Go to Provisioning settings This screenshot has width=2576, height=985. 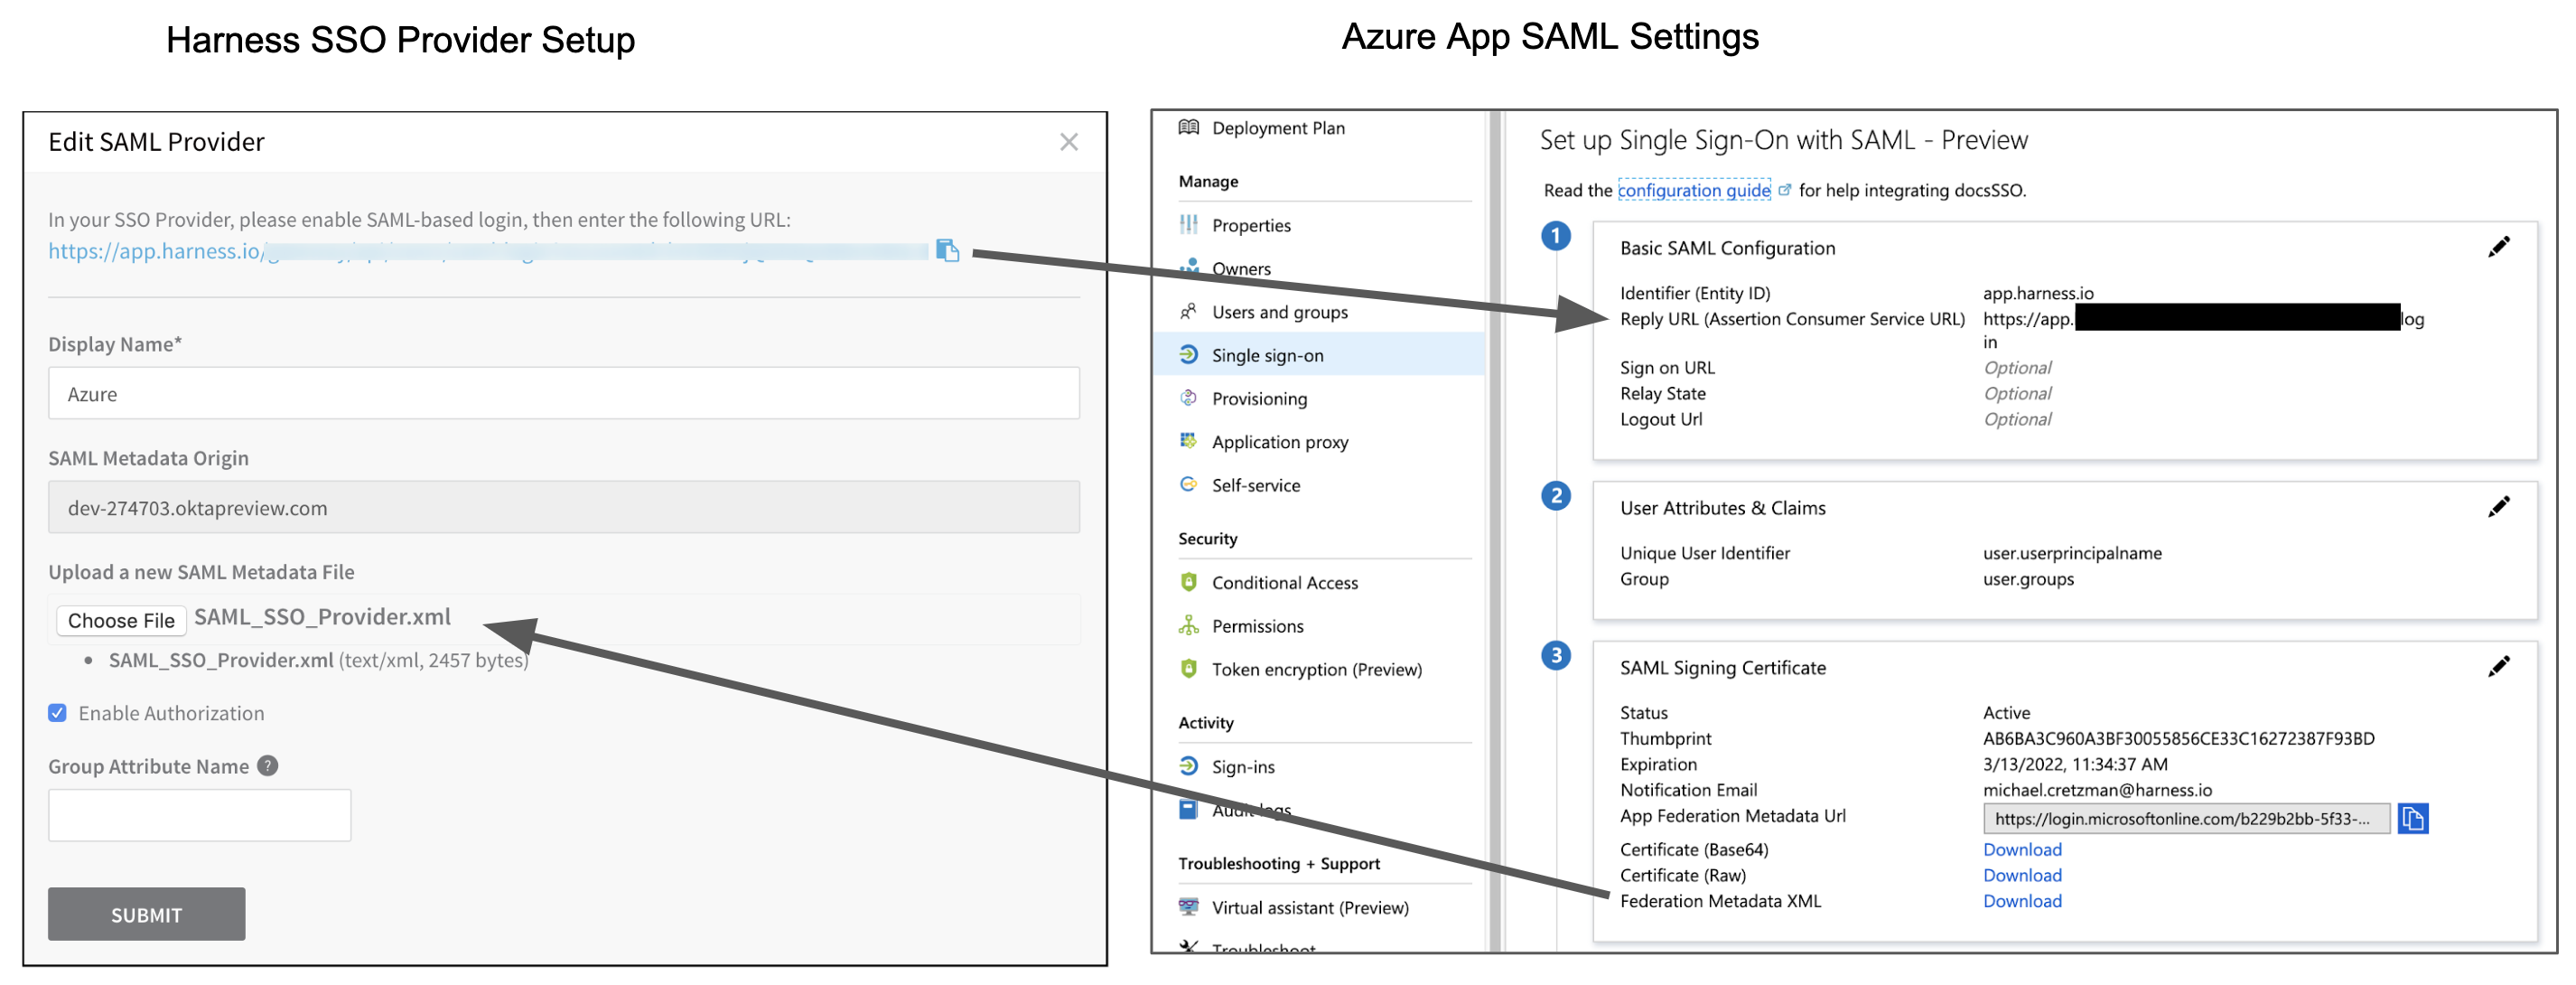click(x=1258, y=398)
